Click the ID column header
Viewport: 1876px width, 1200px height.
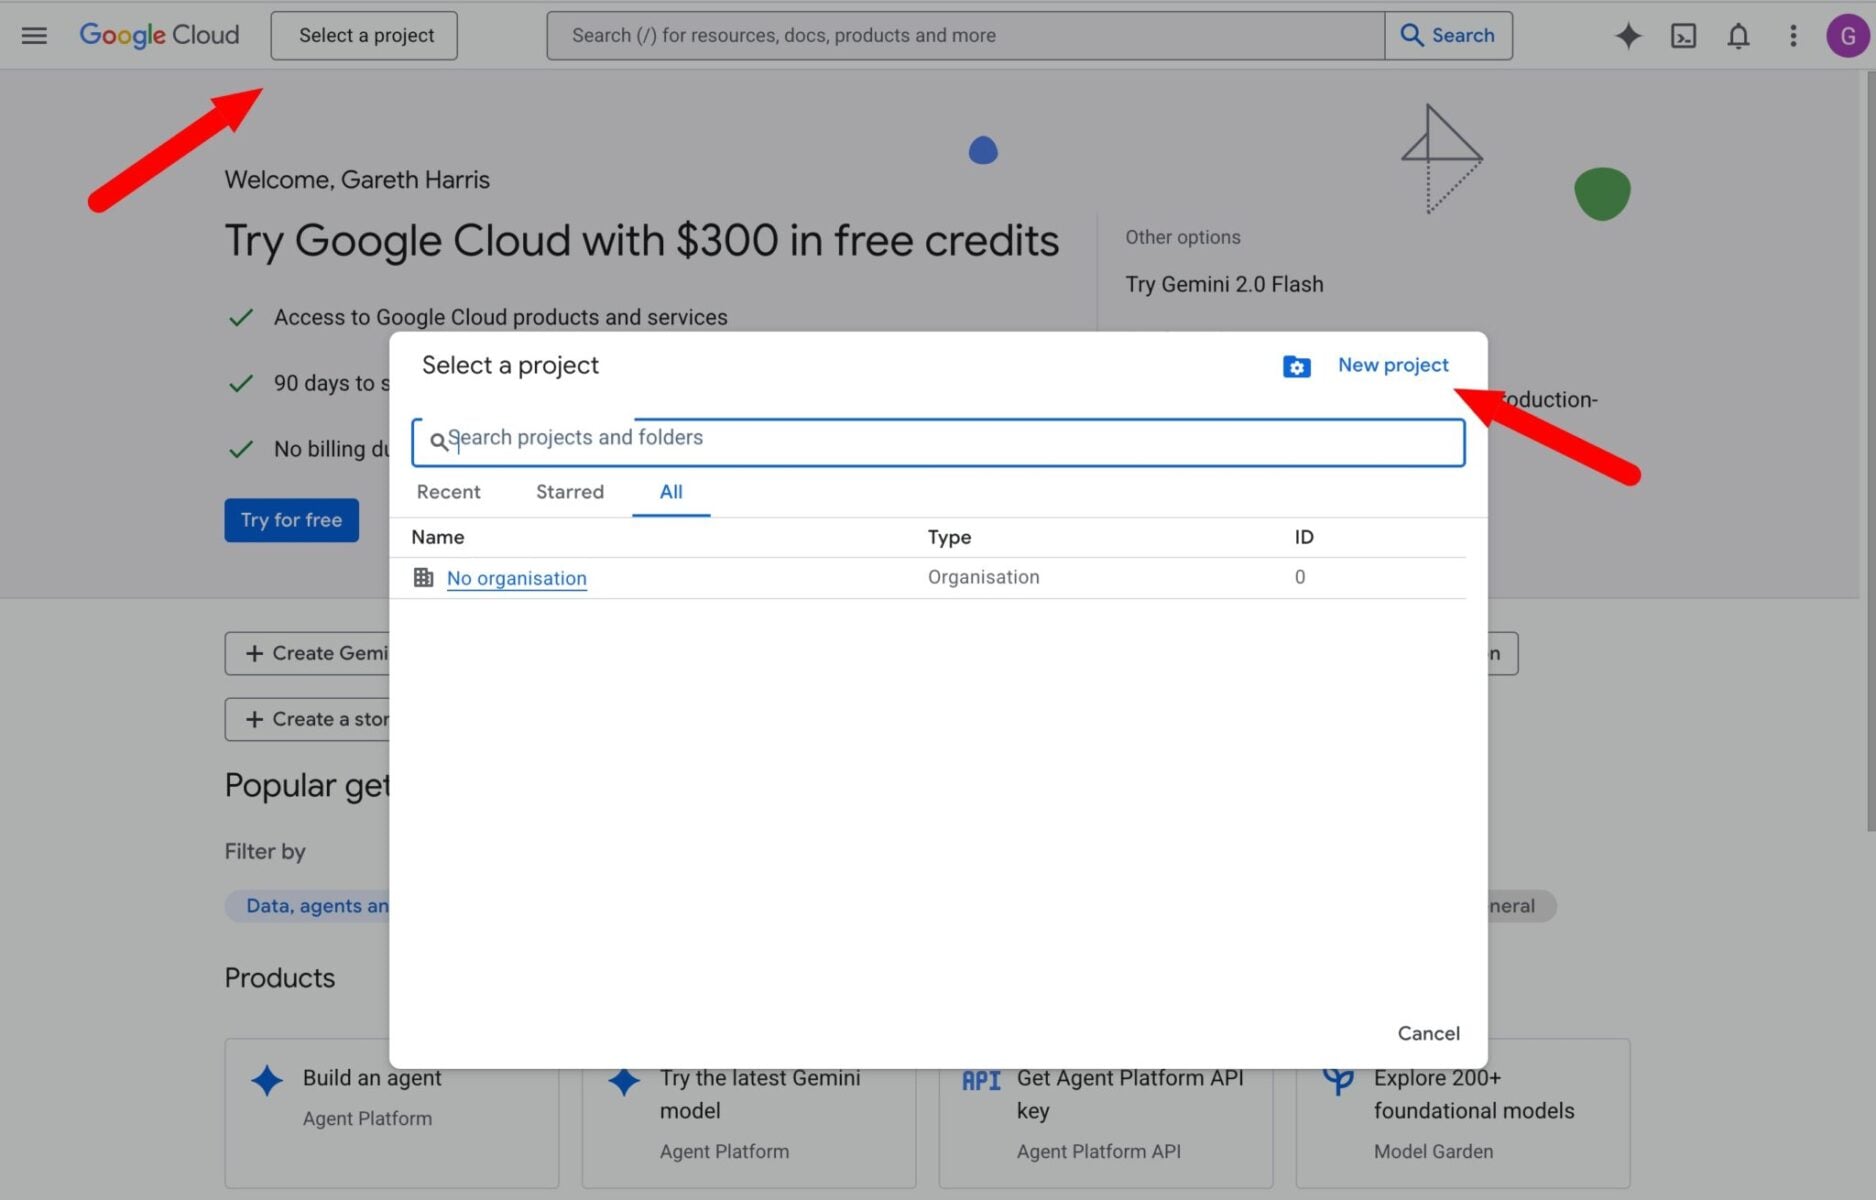pos(1303,537)
